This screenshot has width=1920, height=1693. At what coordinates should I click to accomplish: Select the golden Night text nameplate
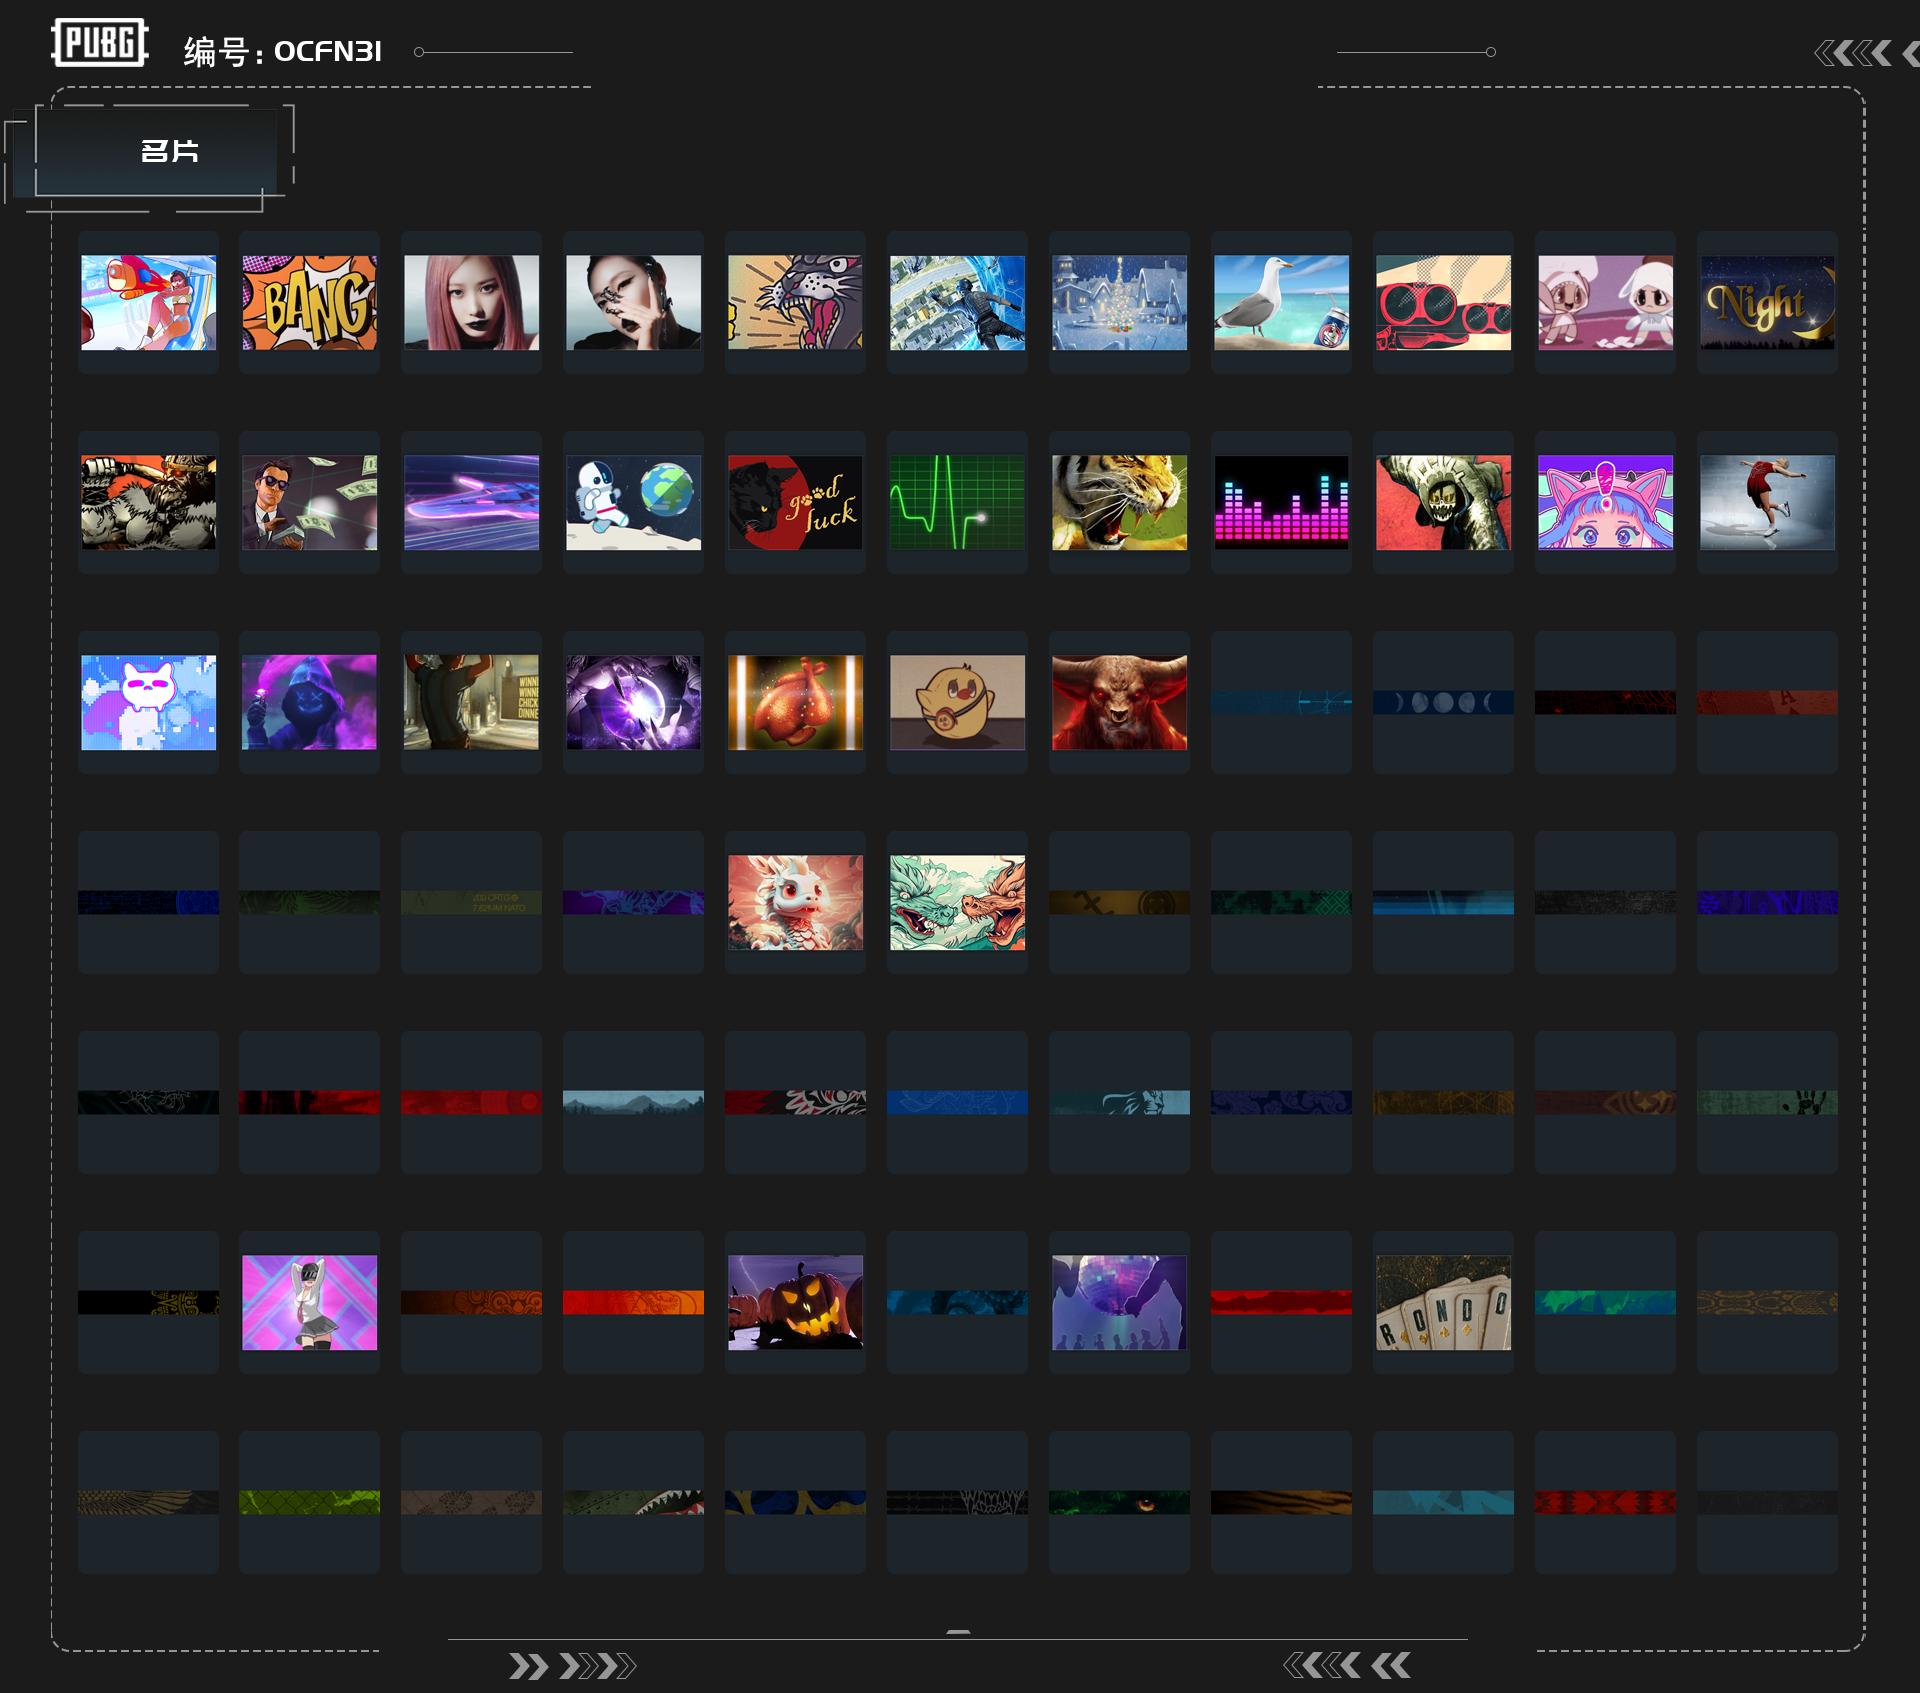(x=1768, y=302)
